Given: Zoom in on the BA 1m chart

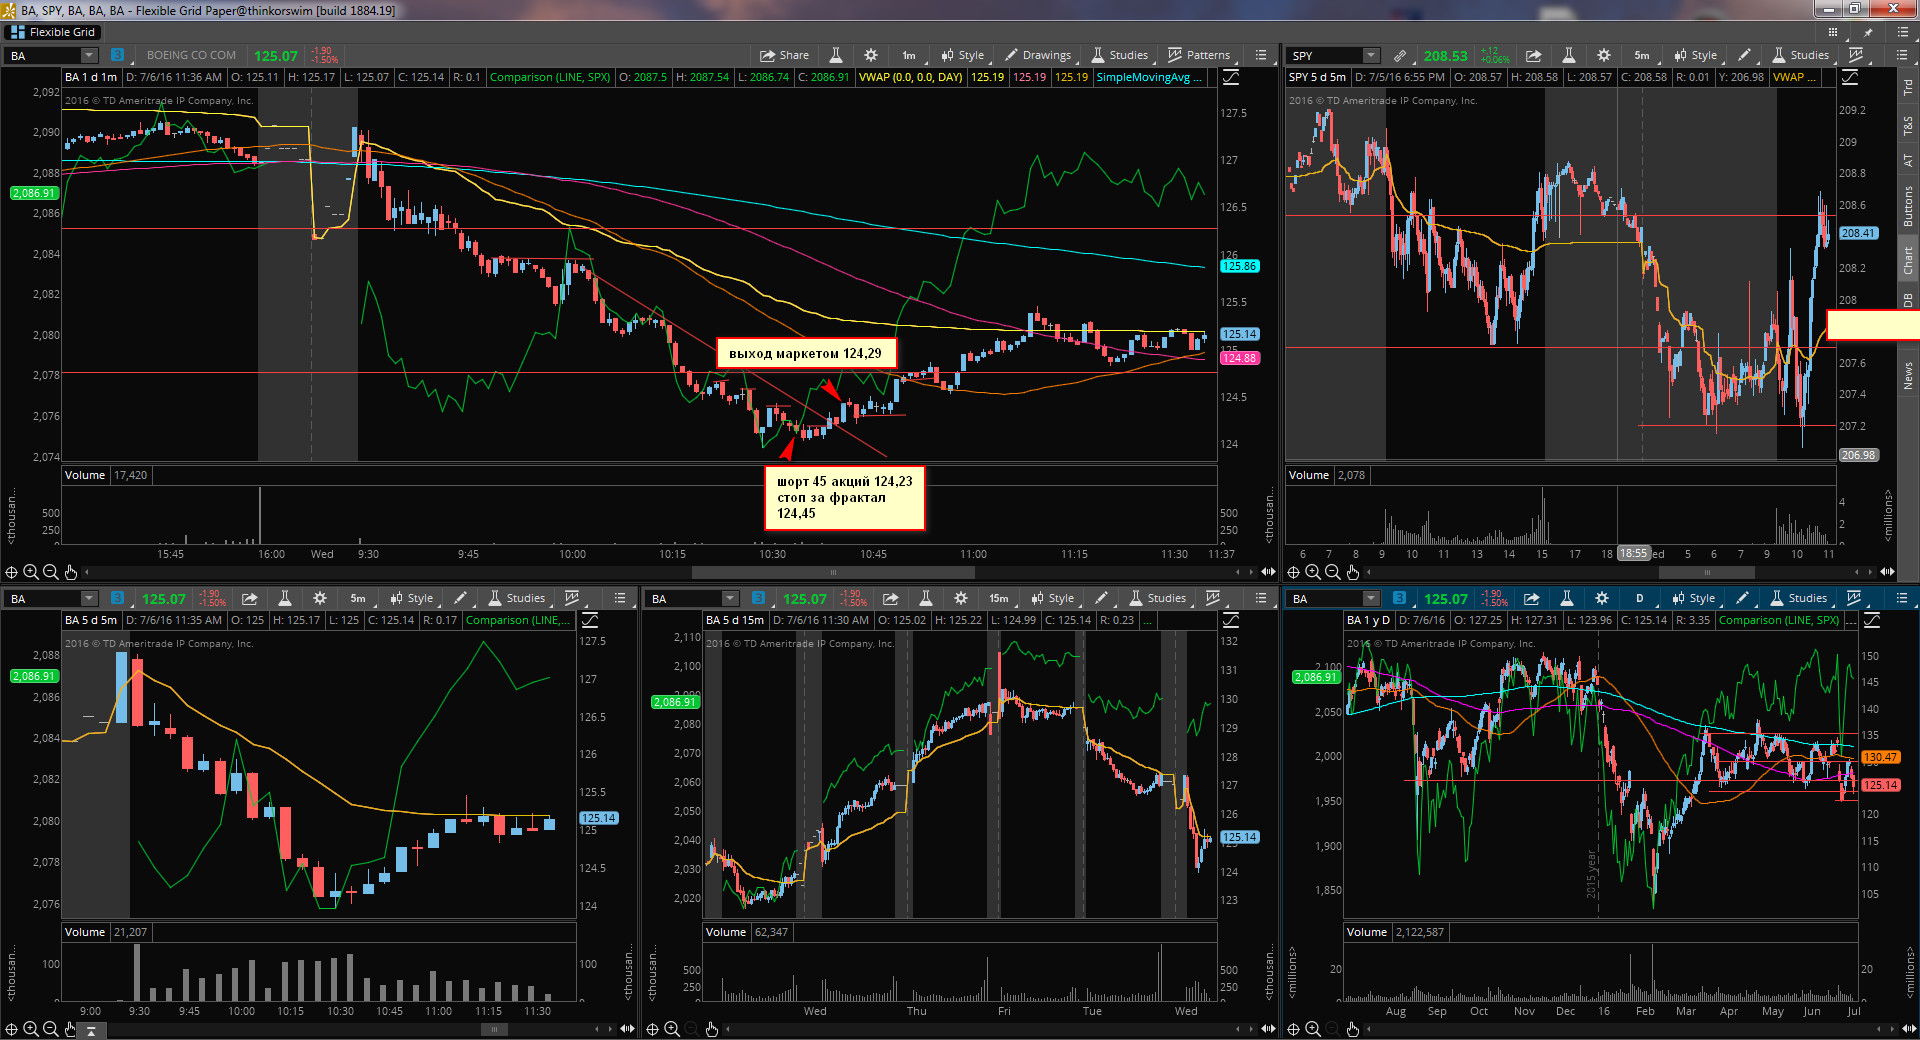Looking at the screenshot, I should (x=31, y=572).
